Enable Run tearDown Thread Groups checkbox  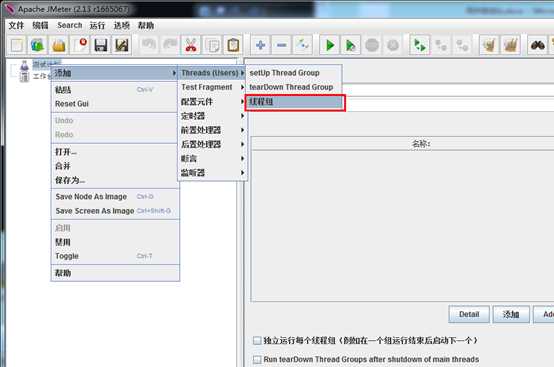tap(257, 360)
